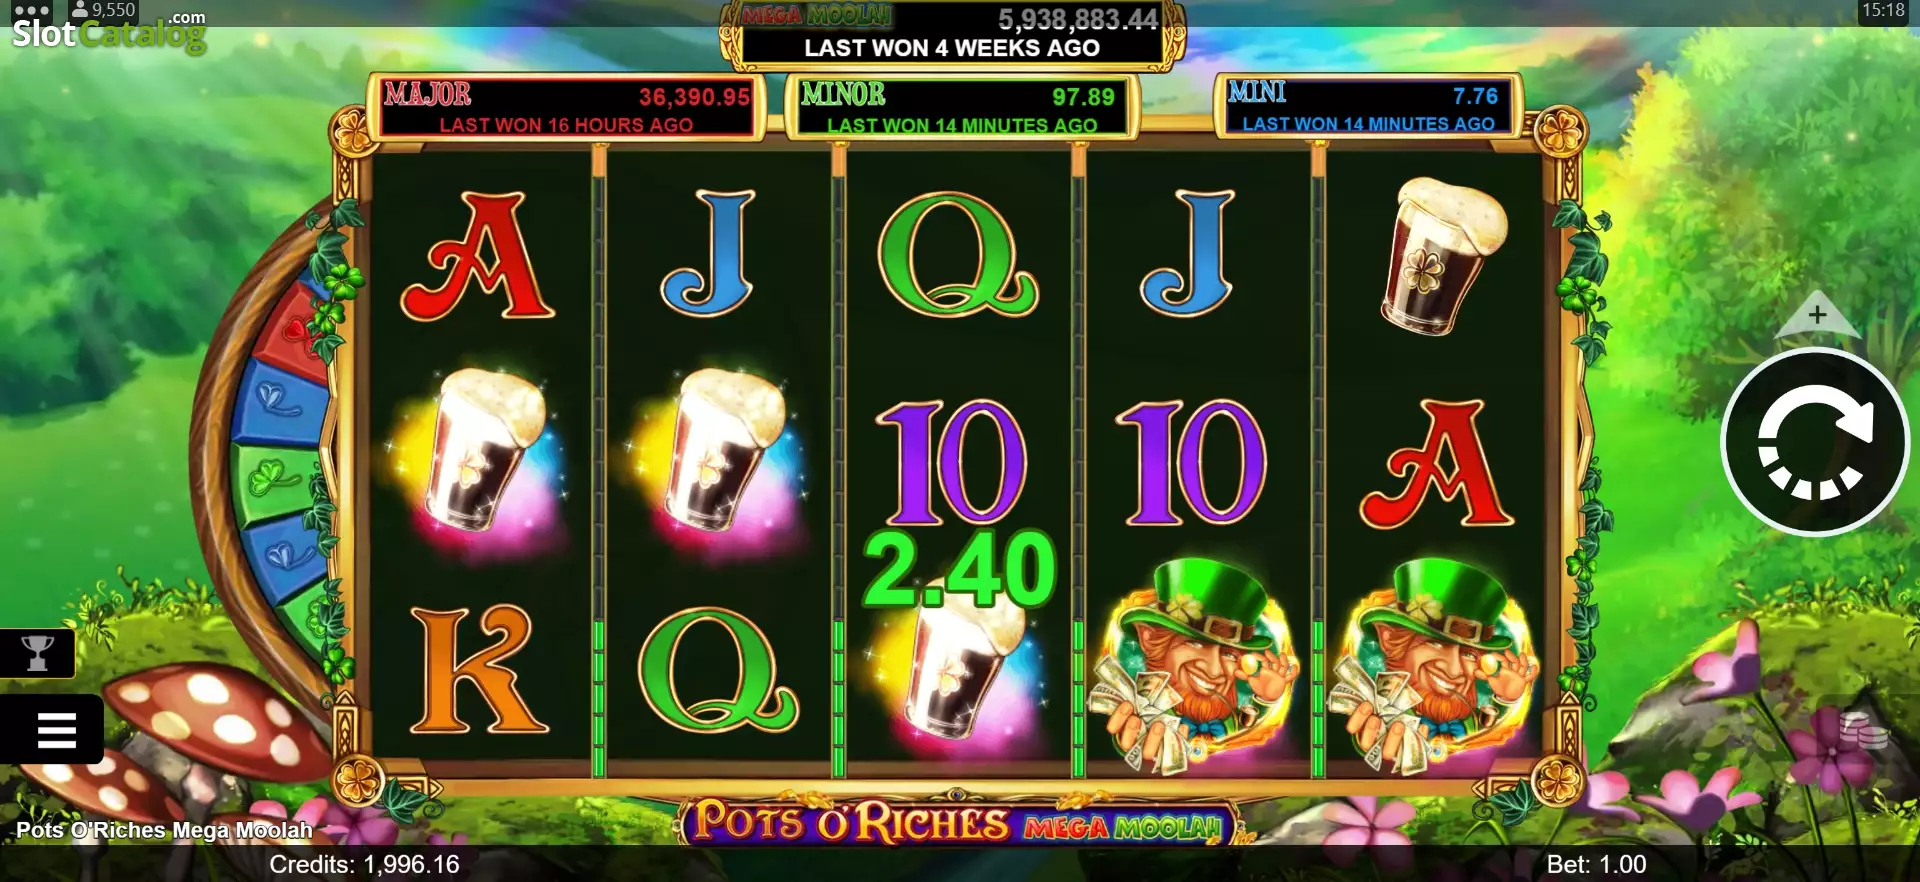This screenshot has width=1920, height=882.
Task: Click the Major jackpot panel
Action: tap(566, 107)
